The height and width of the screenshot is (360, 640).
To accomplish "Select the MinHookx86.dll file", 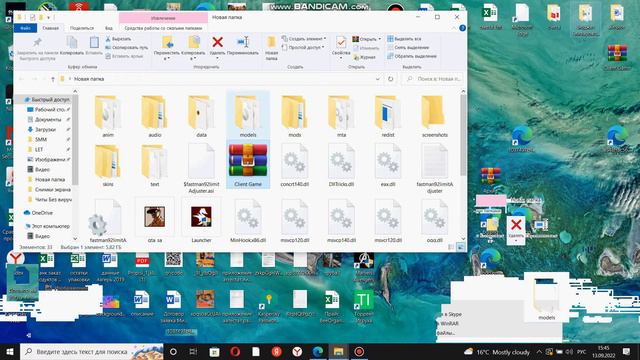I will [x=248, y=221].
